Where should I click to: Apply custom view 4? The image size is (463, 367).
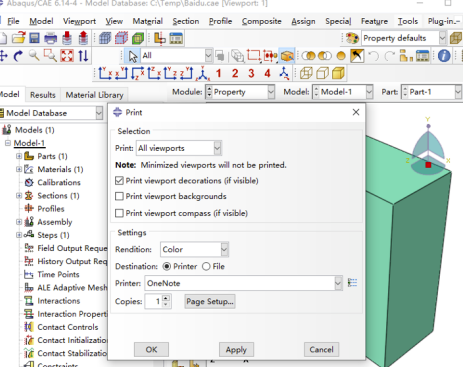click(x=267, y=73)
